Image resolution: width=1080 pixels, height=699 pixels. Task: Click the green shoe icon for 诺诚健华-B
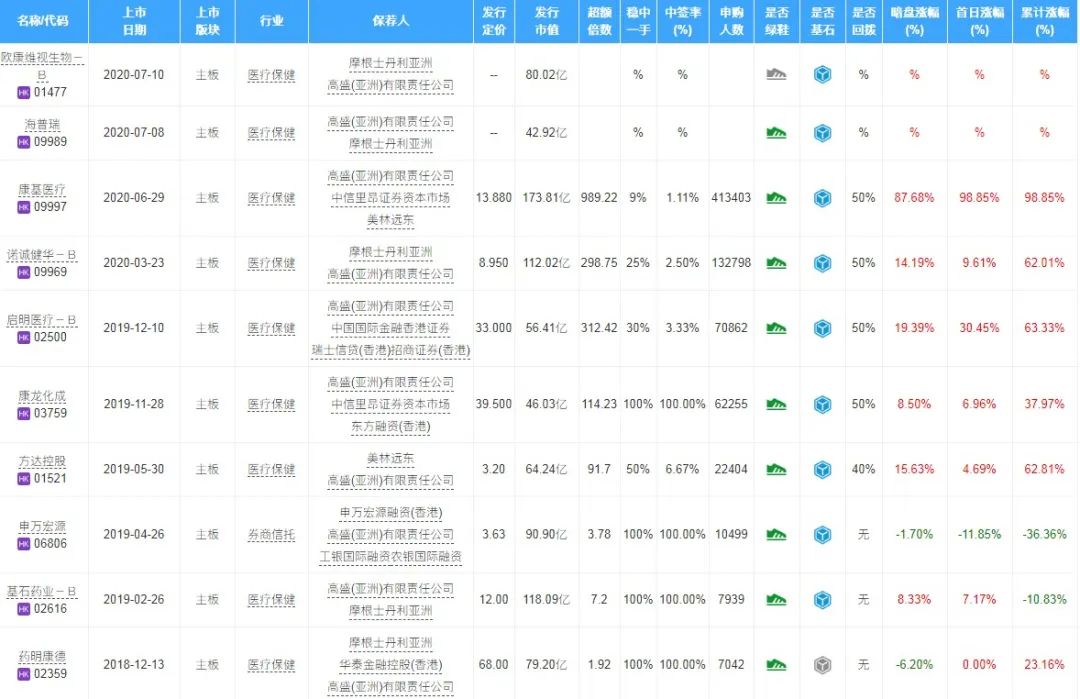click(776, 263)
